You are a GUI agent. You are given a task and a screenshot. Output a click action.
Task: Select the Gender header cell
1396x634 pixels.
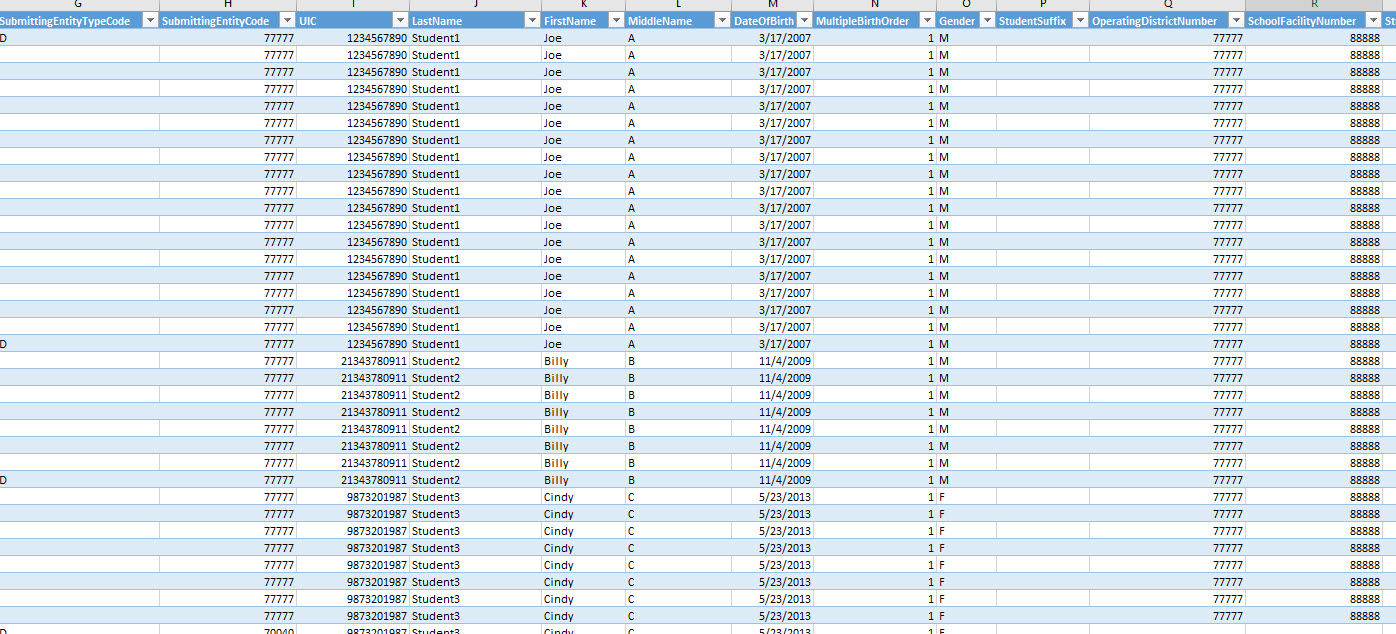(966, 21)
